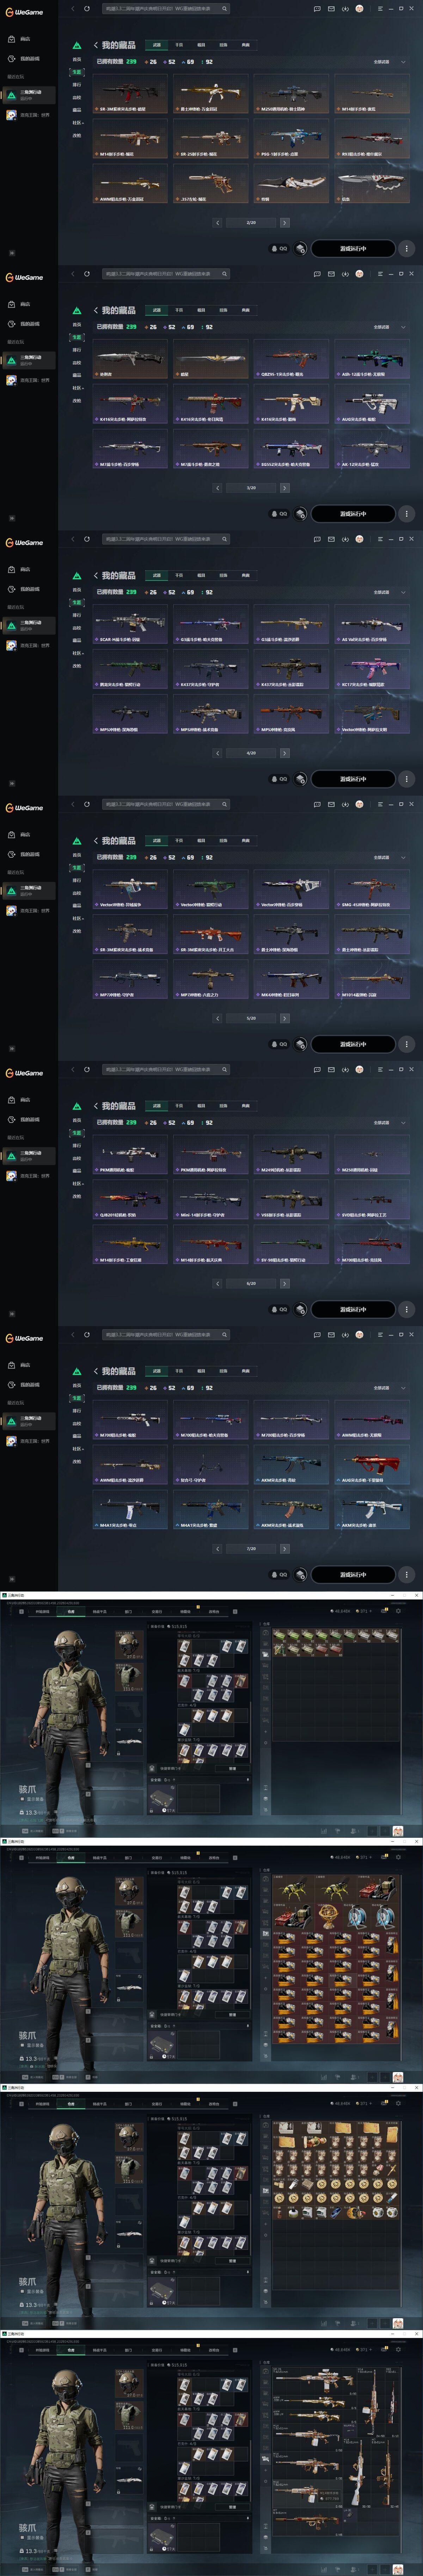Open AS Val突击步枪 skin card
The width and height of the screenshot is (423, 2576).
click(x=372, y=624)
